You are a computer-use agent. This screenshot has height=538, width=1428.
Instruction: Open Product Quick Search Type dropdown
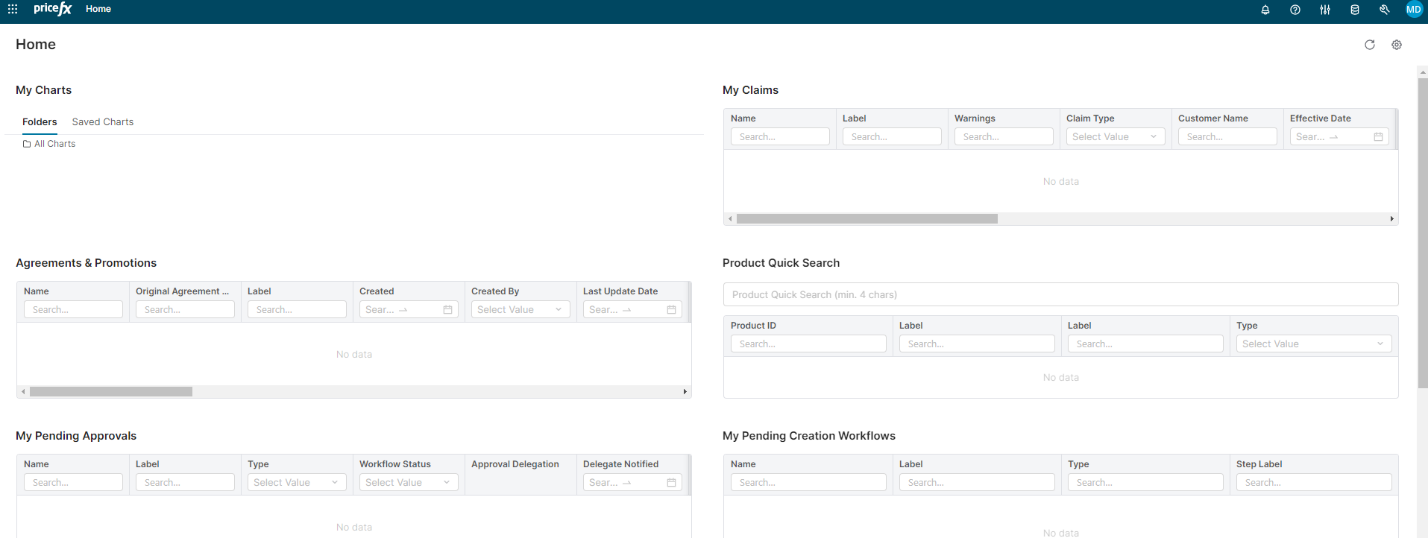pos(1311,344)
